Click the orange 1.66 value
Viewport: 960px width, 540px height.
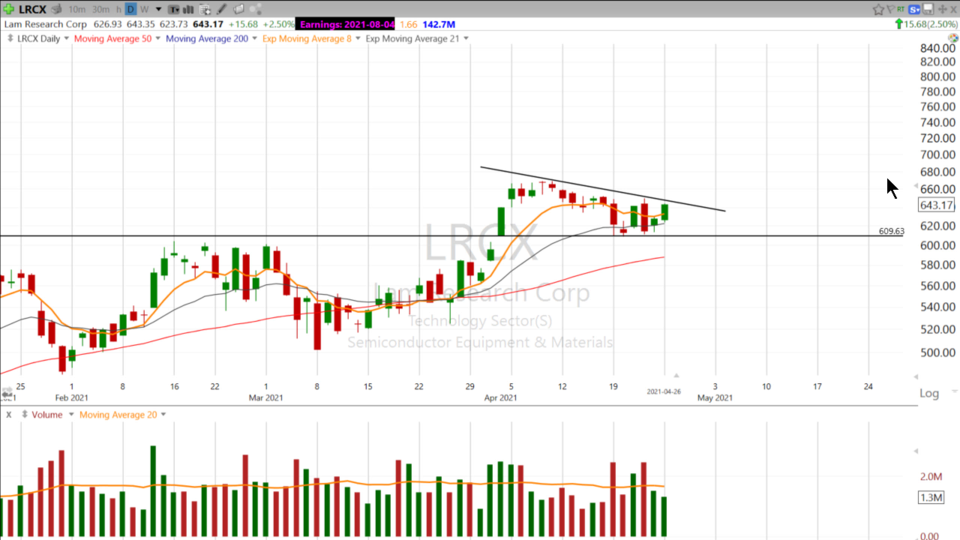pyautogui.click(x=408, y=24)
